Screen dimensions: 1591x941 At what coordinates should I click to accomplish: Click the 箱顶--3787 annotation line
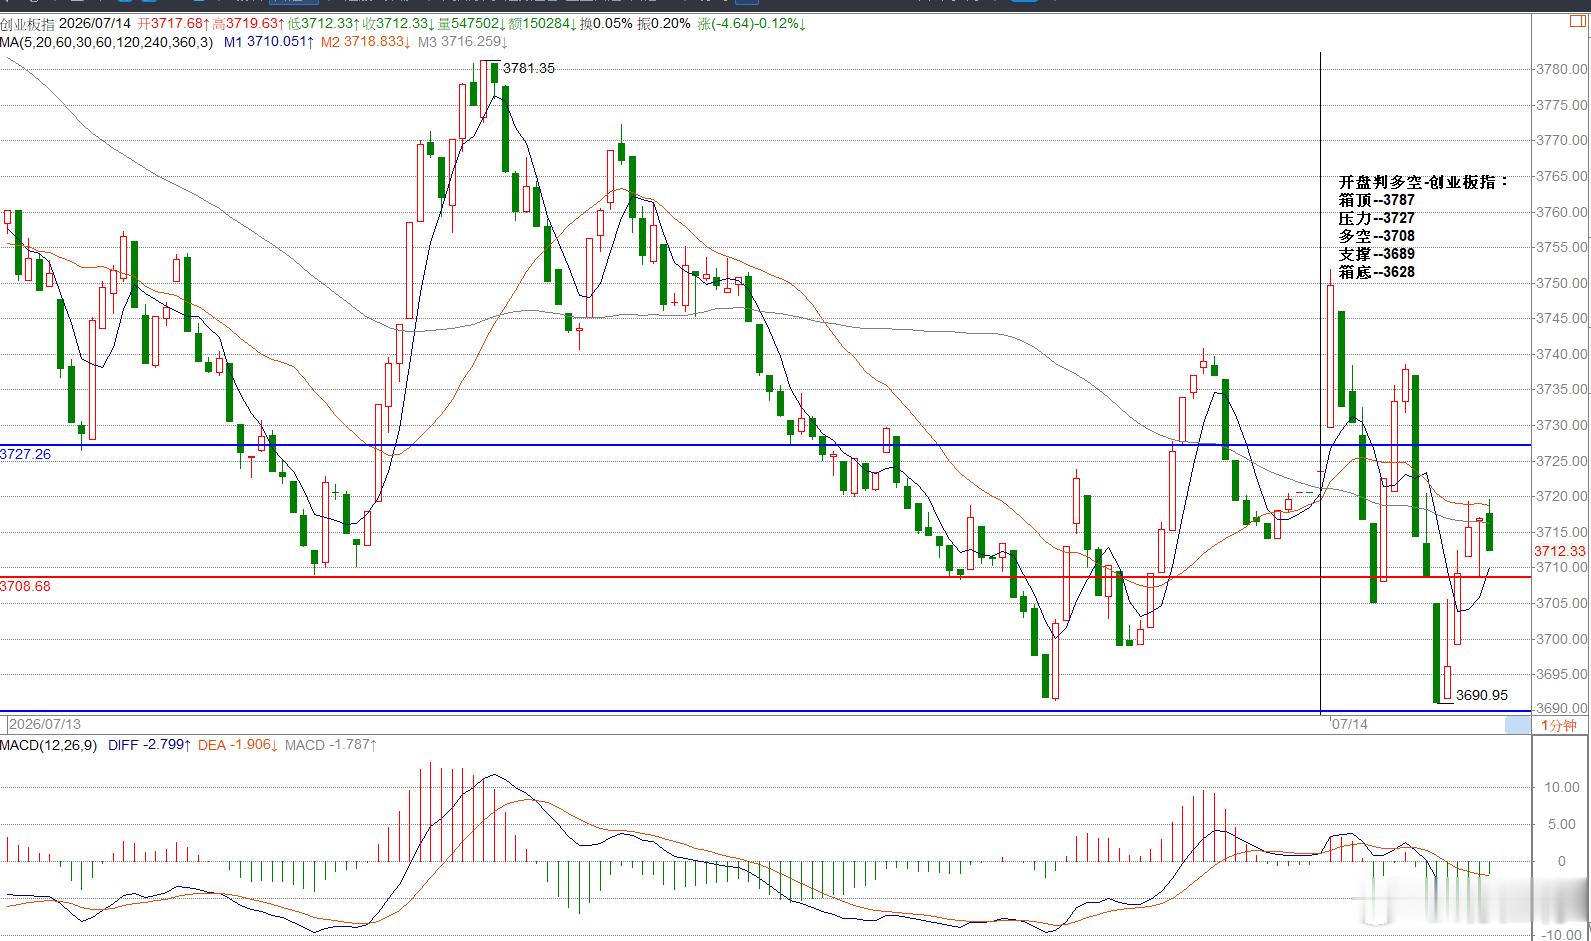[x=1376, y=200]
